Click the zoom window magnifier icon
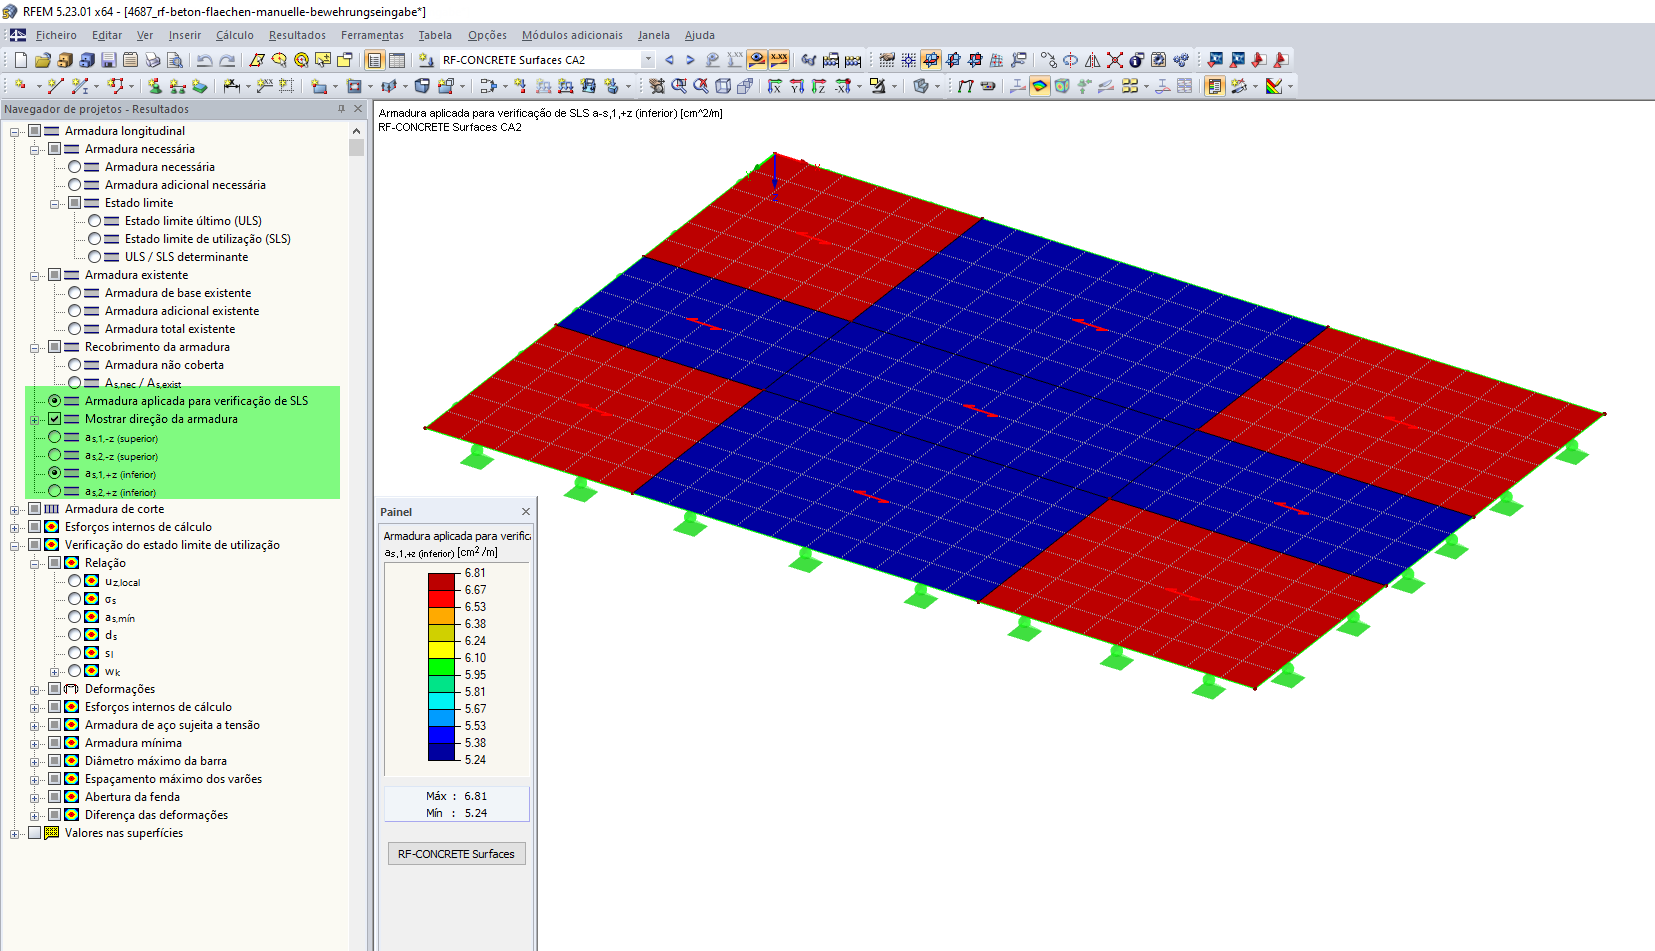1655x951 pixels. click(679, 86)
